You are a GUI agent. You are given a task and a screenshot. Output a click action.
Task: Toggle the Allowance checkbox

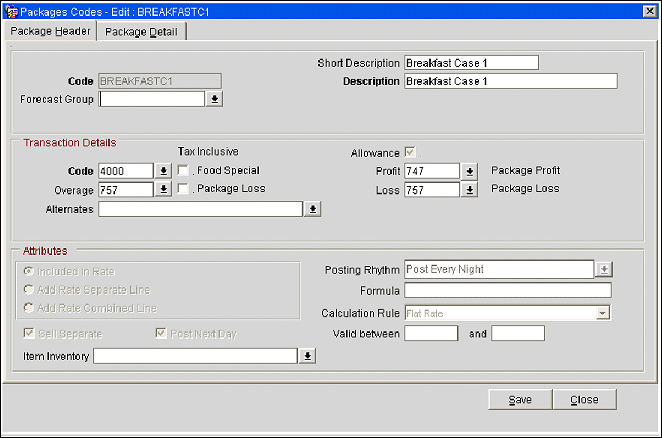(410, 152)
